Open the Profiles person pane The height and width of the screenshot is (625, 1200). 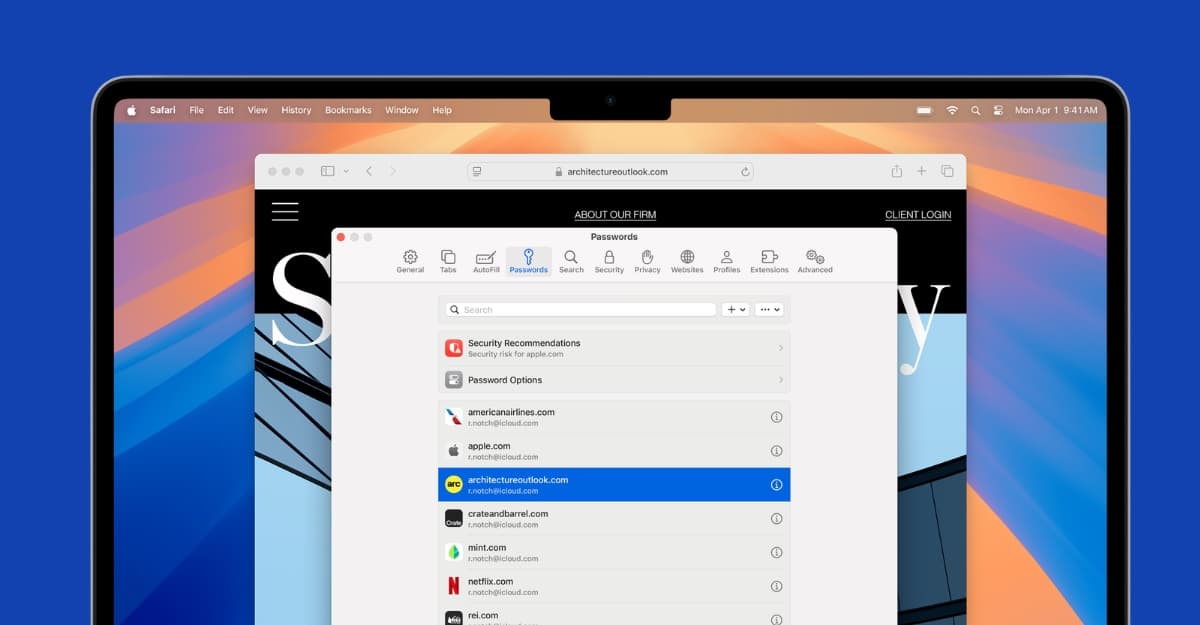coord(727,261)
